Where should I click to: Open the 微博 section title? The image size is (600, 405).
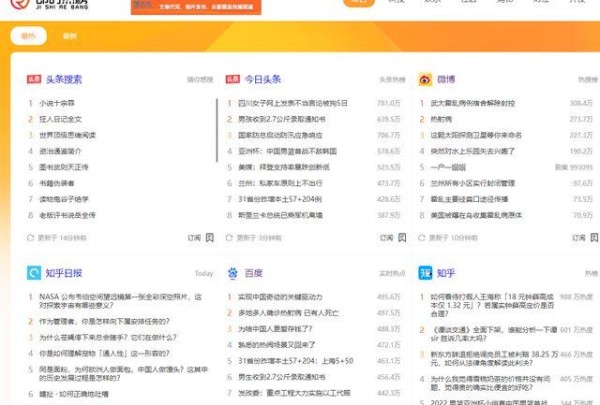(446, 79)
